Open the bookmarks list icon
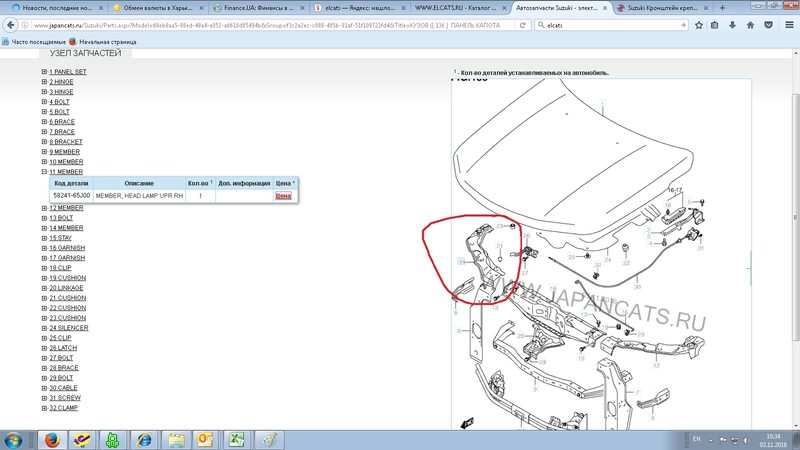Viewport: 800px width, 450px height. [714, 25]
